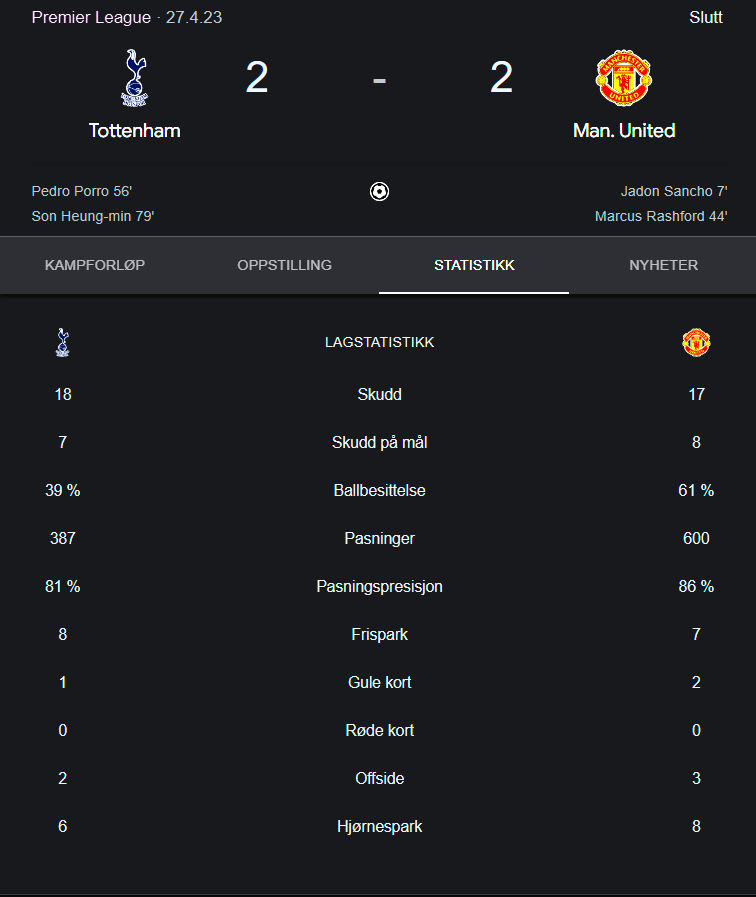The height and width of the screenshot is (897, 756).
Task: Click the Man. United team name
Action: (x=624, y=130)
